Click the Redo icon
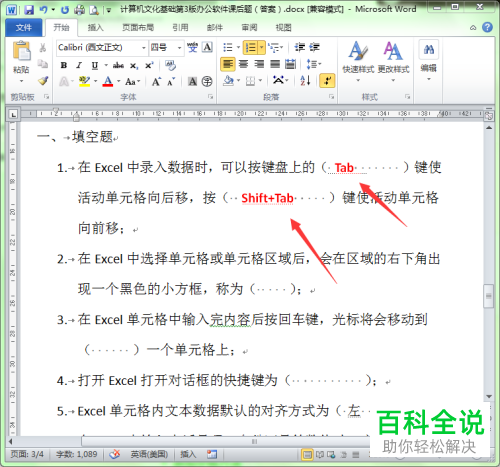Viewport: 500px width, 467px height. pyautogui.click(x=65, y=10)
